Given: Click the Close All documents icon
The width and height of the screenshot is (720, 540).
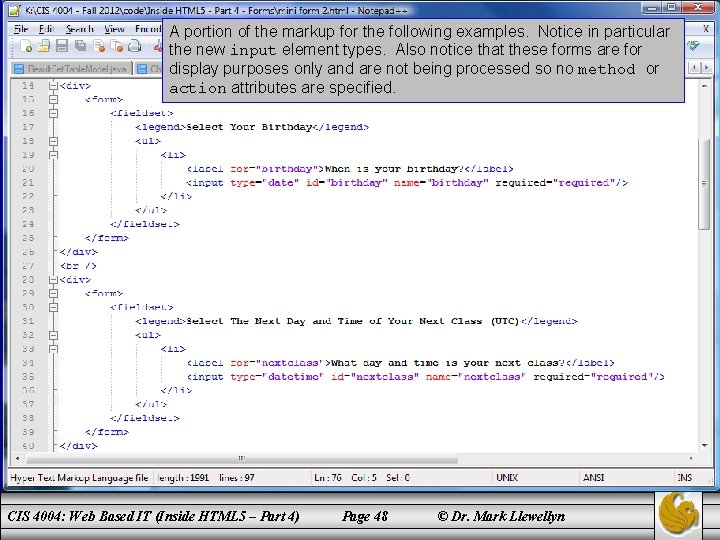Looking at the screenshot, I should [x=117, y=46].
